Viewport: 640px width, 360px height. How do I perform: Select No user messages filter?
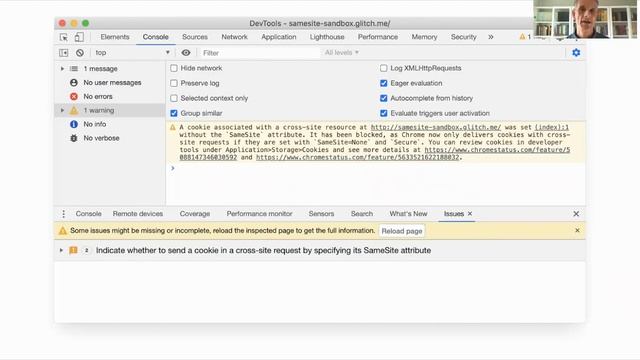pyautogui.click(x=112, y=82)
